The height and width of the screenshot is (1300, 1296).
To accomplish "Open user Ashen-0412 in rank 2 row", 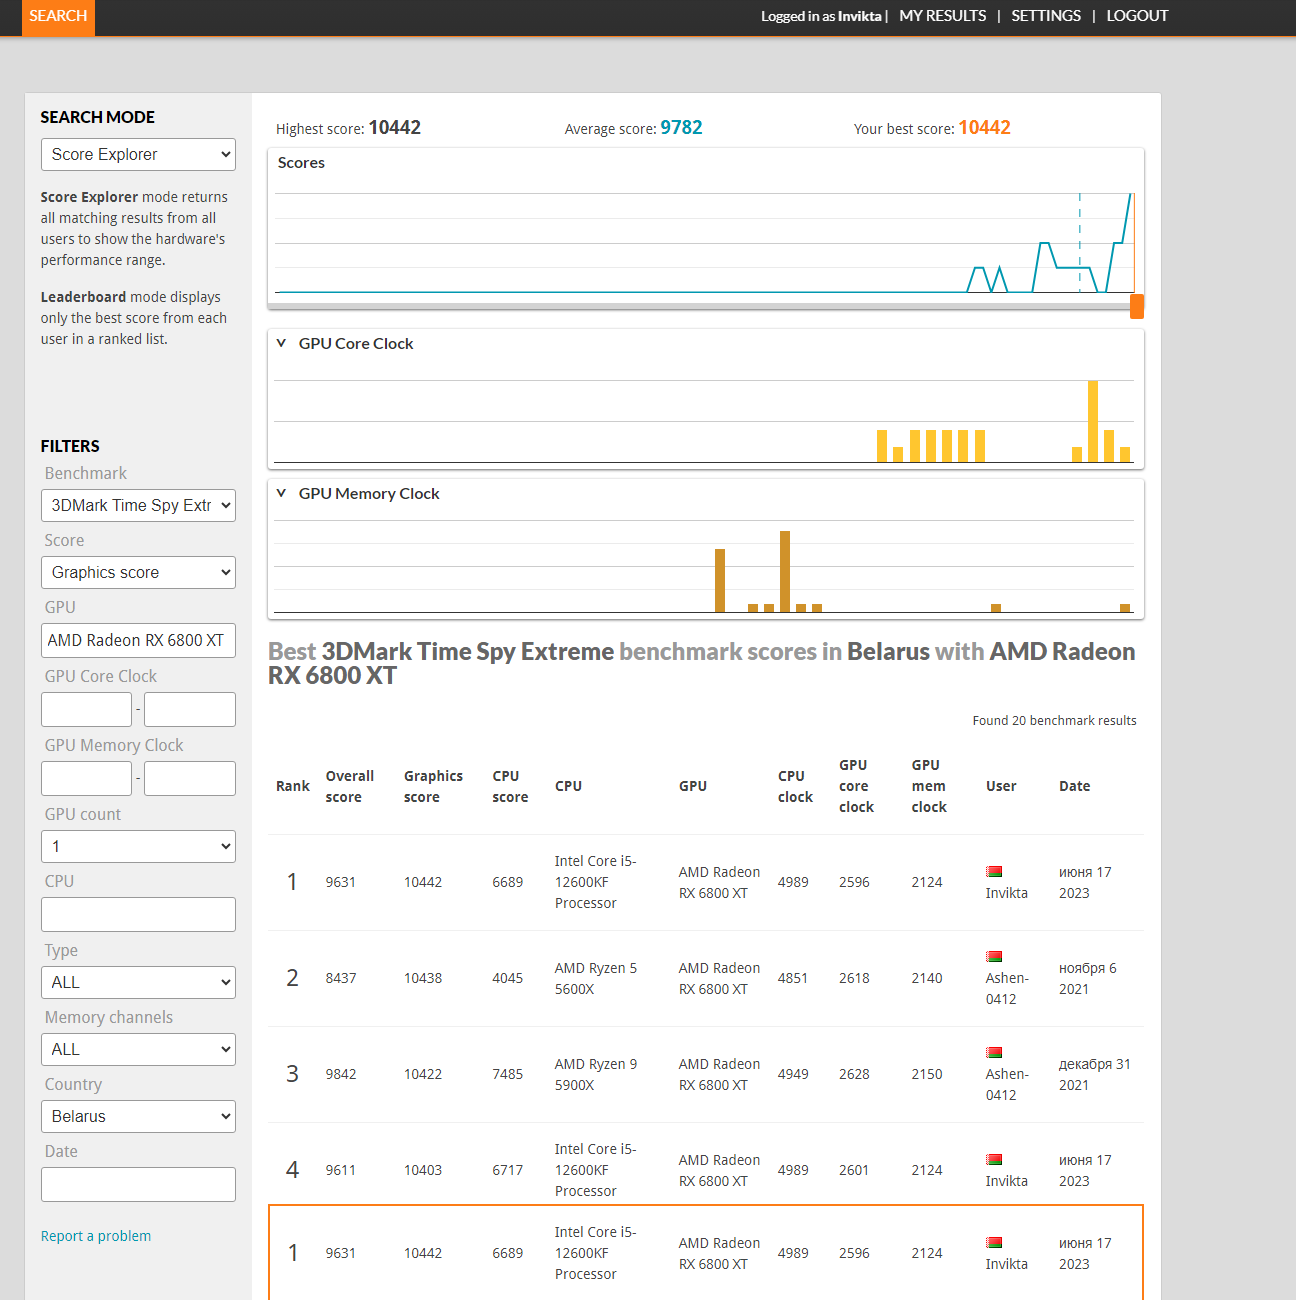I will click(1007, 988).
